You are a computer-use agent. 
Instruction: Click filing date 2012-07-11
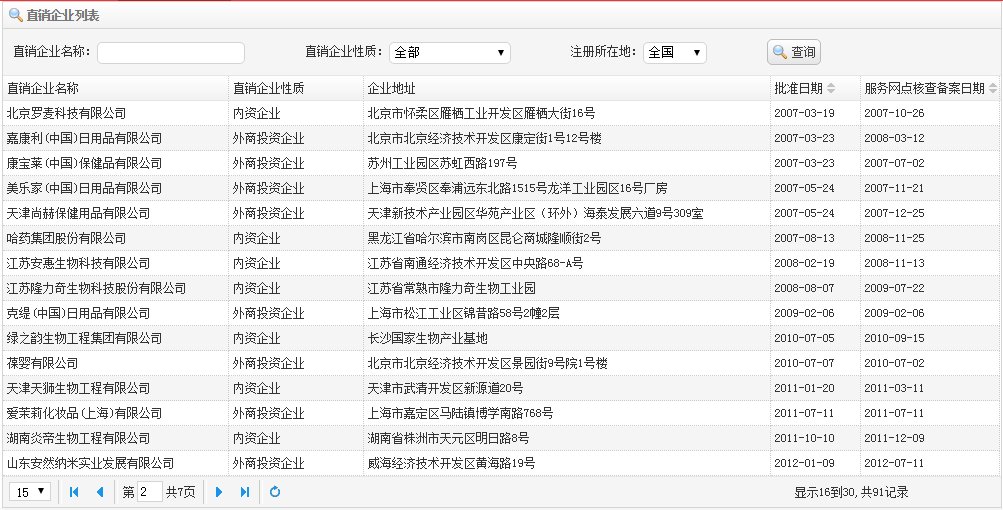(894, 463)
